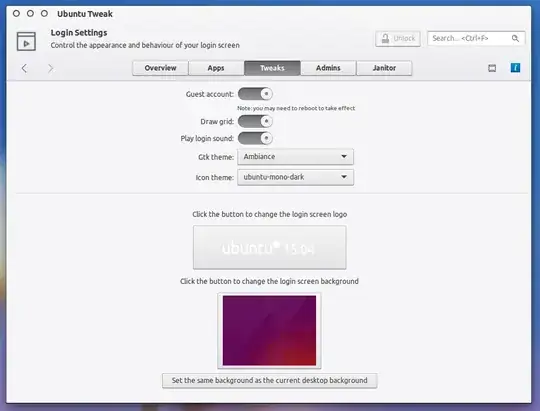
Task: Go forward with the right arrow
Action: [50, 68]
